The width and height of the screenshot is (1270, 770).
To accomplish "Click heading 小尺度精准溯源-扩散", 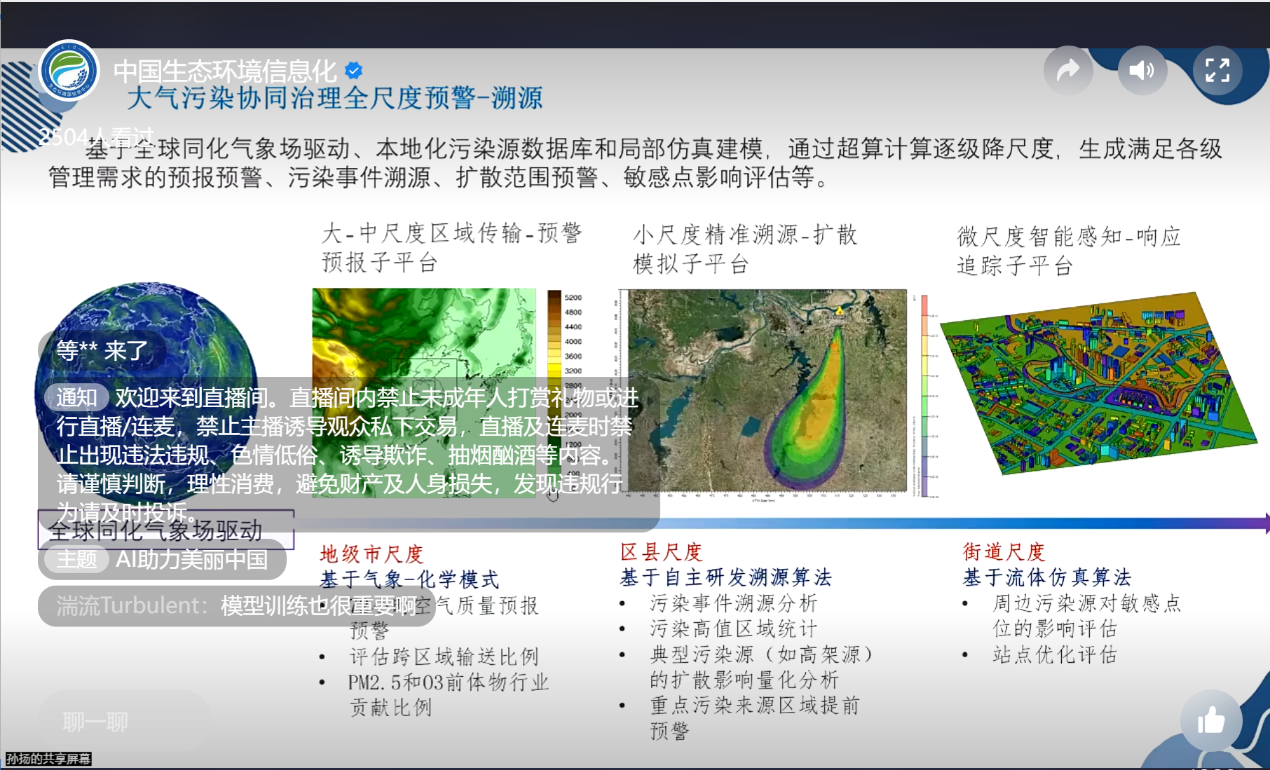I will [745, 235].
